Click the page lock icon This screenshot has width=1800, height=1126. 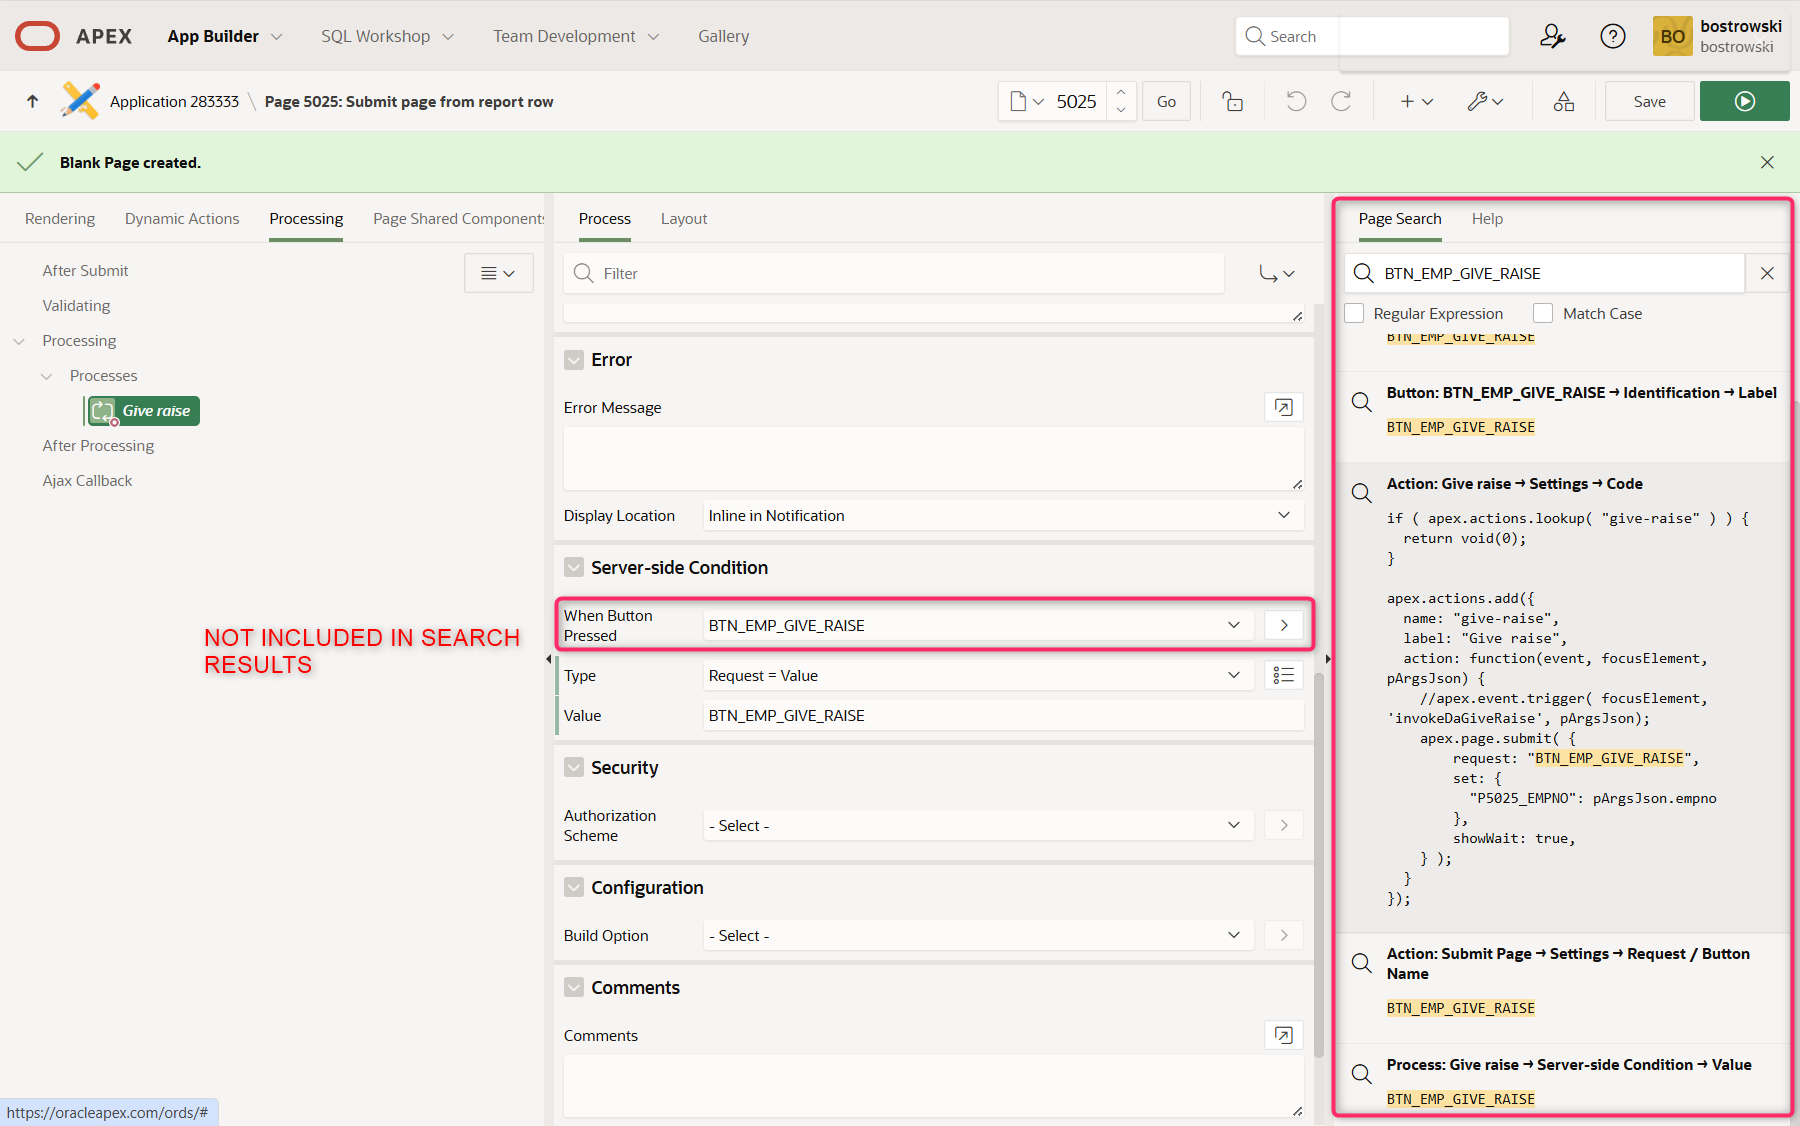(x=1233, y=101)
